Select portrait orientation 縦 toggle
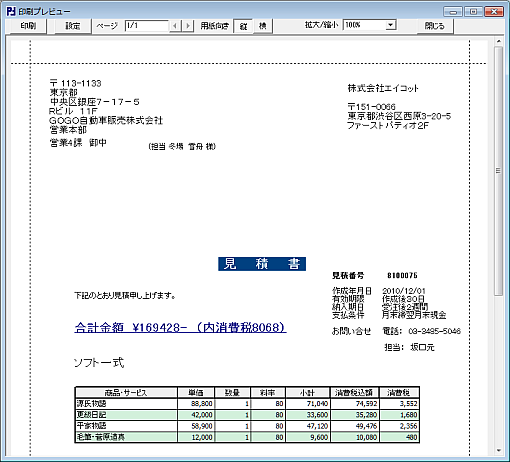The width and height of the screenshot is (510, 462). [243, 26]
